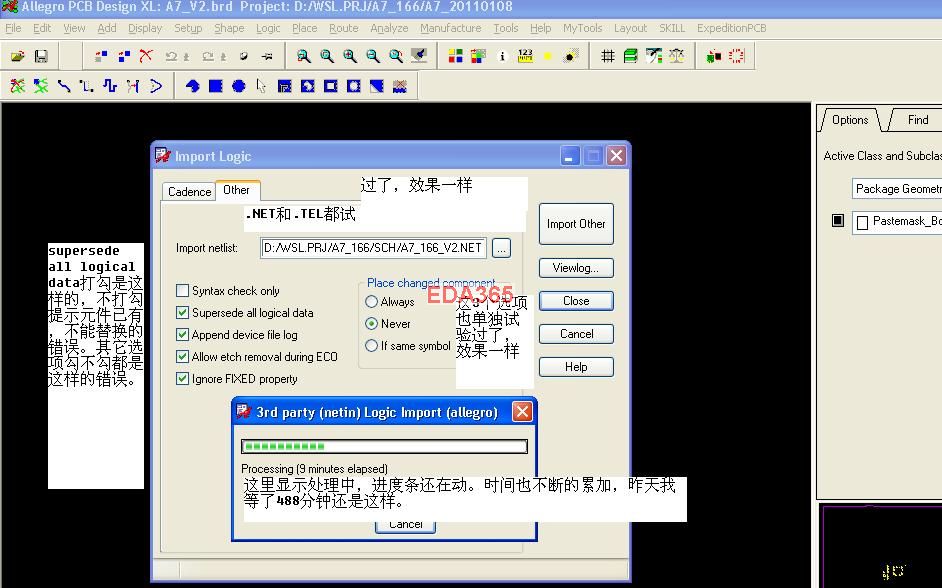
Task: Toggle the Ignore FIXED property checkbox
Action: click(183, 379)
